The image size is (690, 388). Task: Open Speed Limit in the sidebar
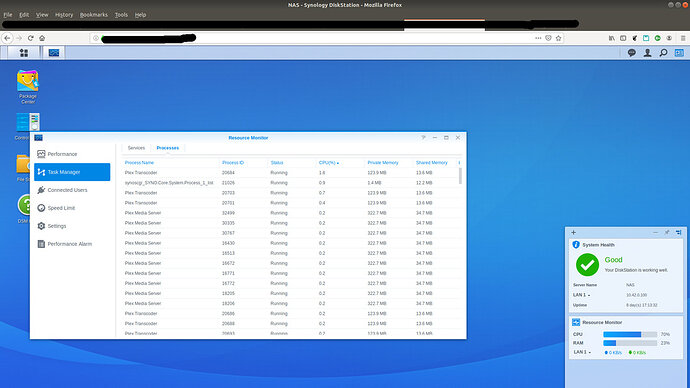pyautogui.click(x=72, y=208)
